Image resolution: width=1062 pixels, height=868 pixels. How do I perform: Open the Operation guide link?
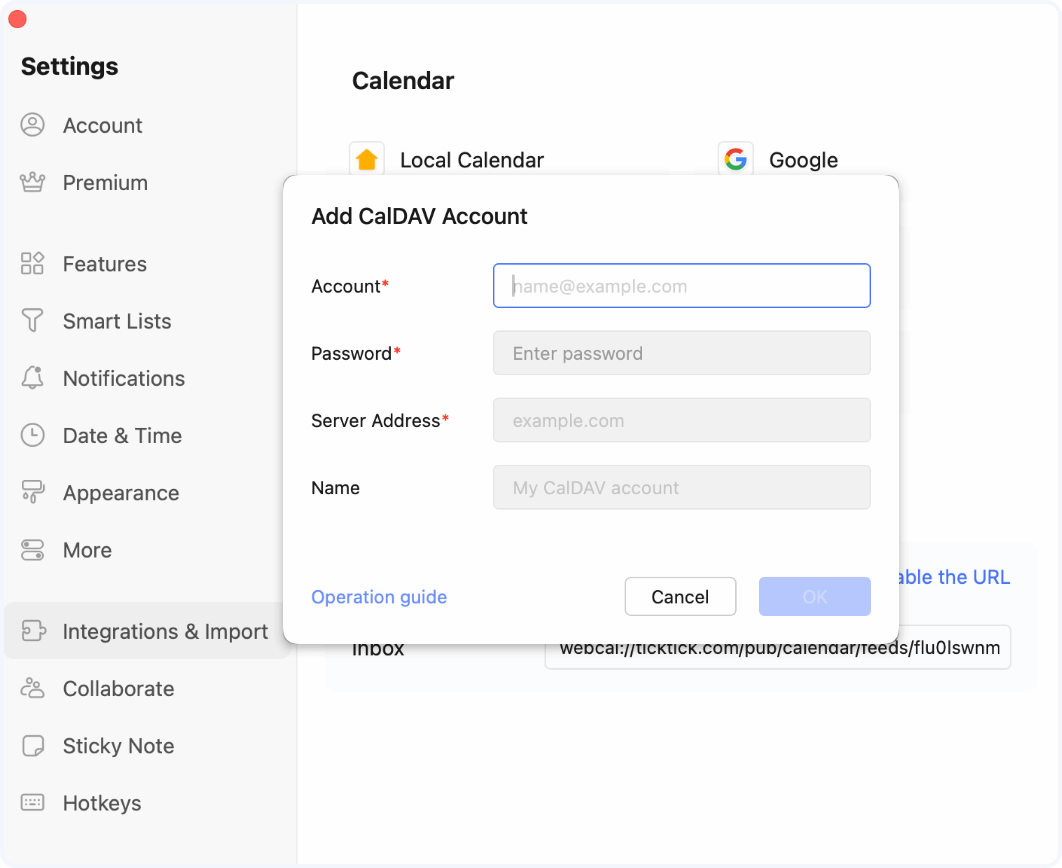379,596
